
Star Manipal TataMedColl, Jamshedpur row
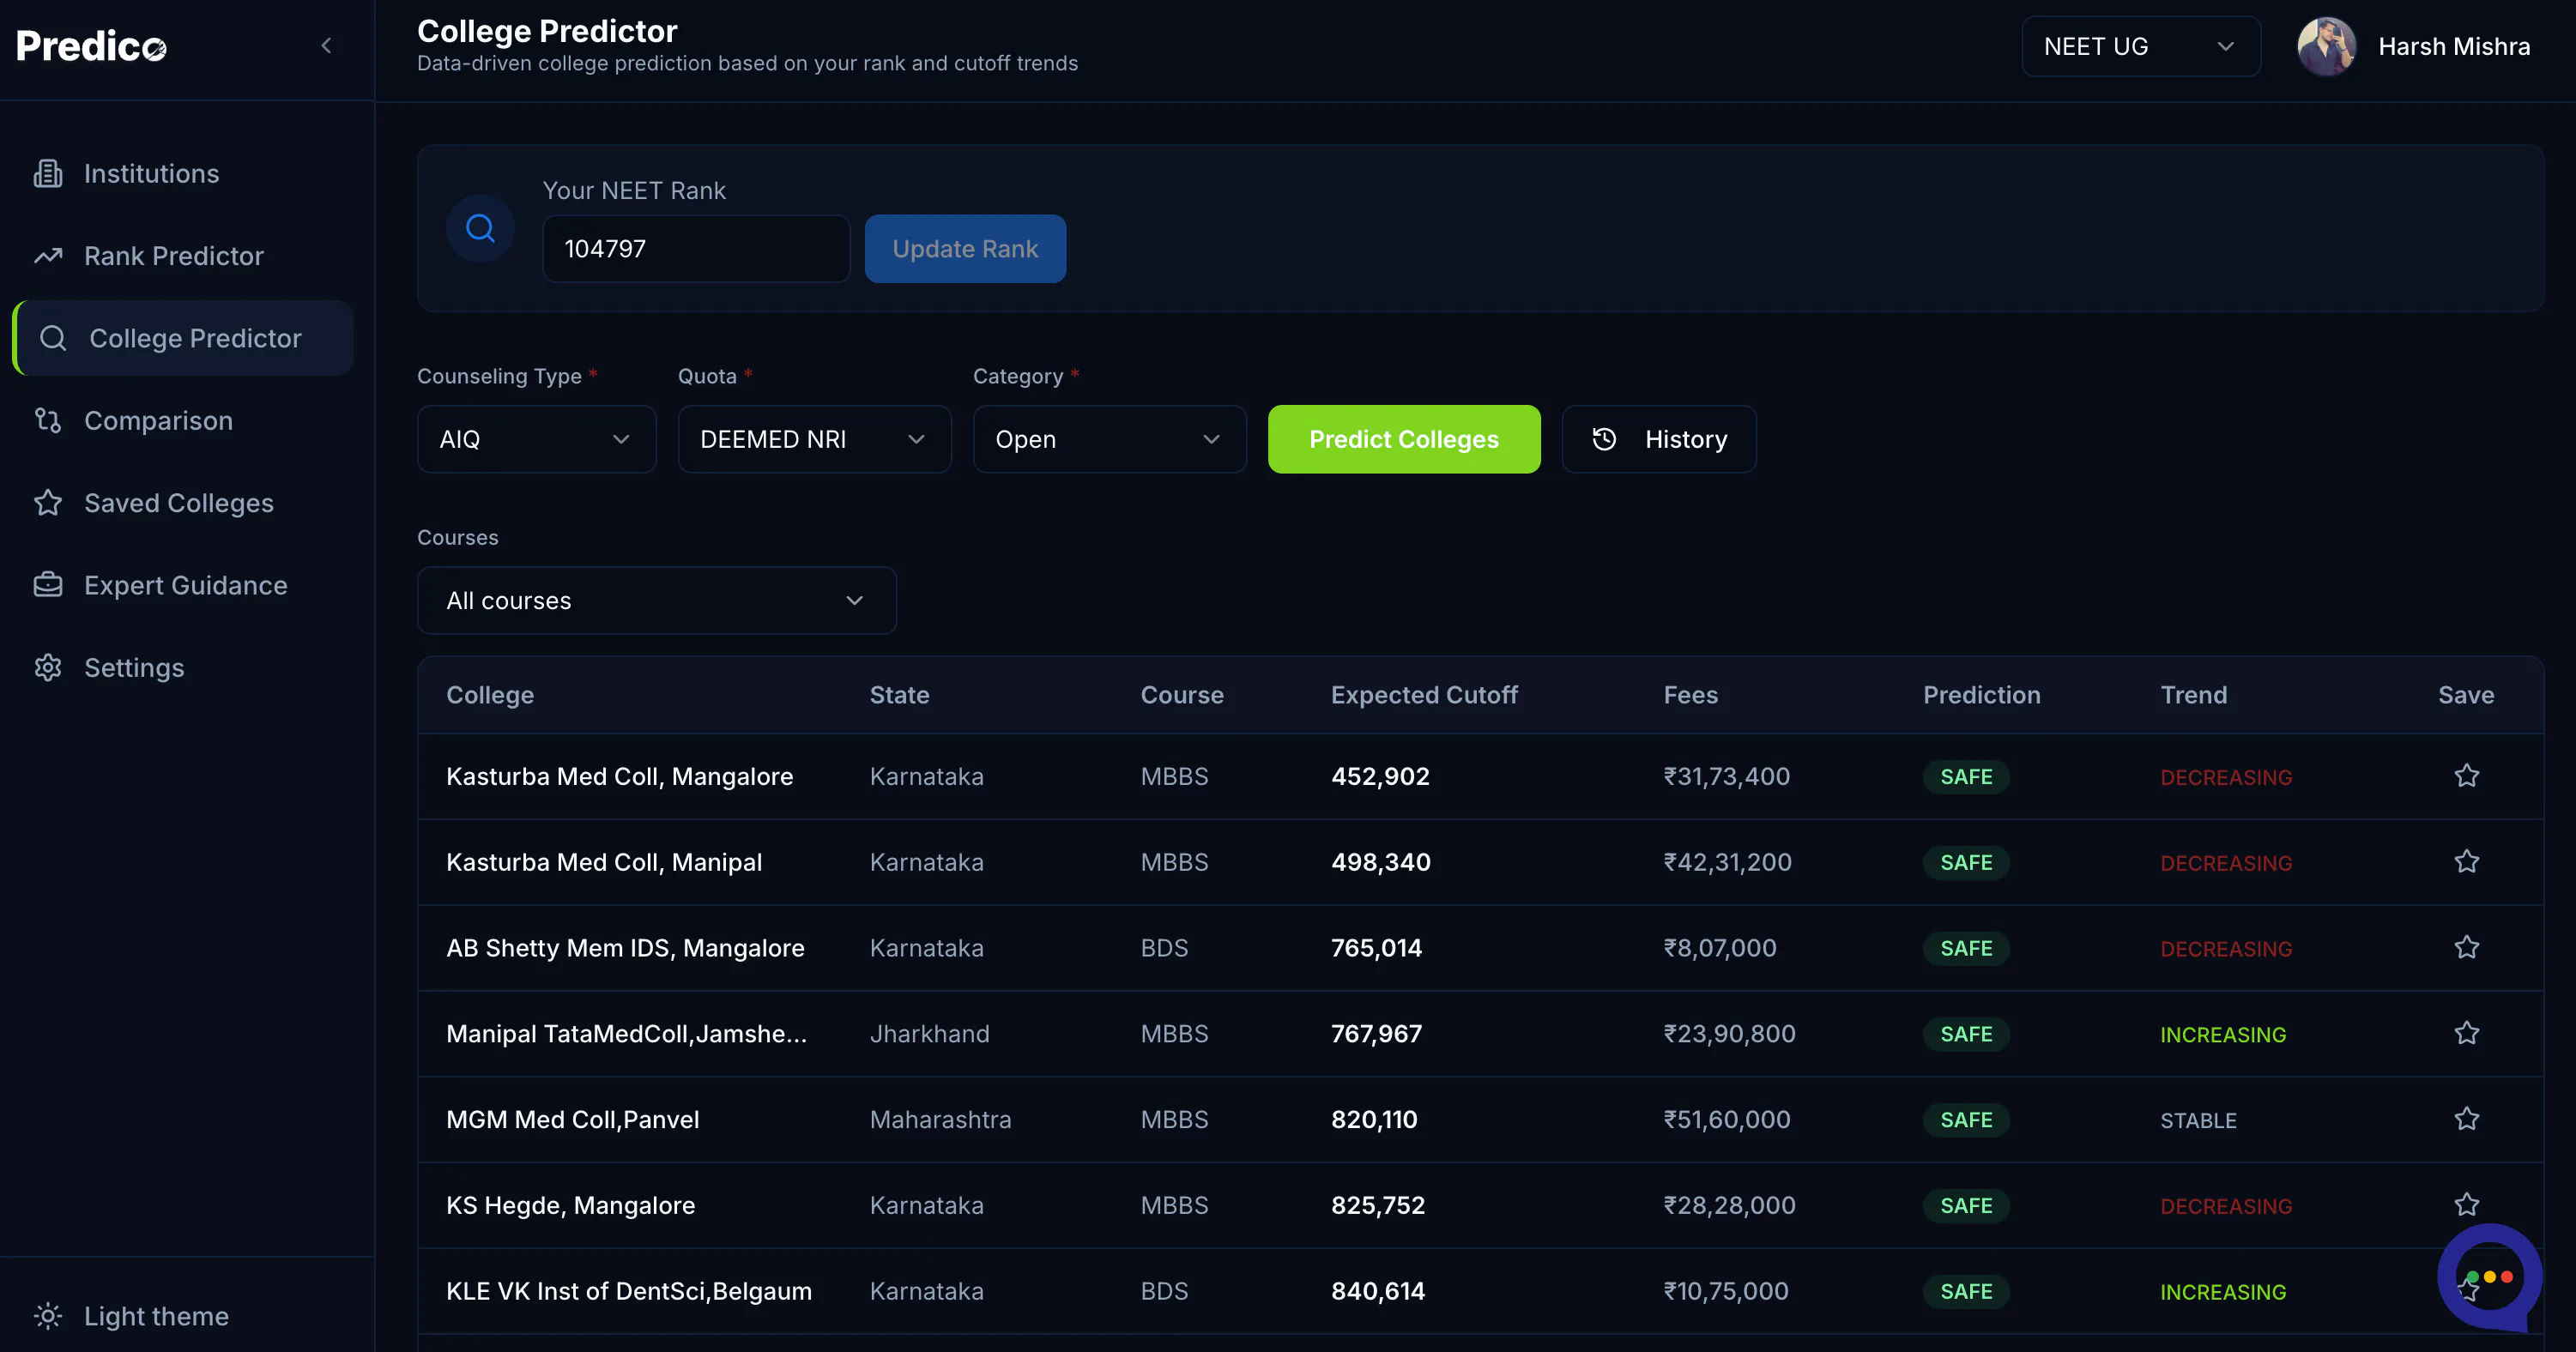click(x=2467, y=1034)
